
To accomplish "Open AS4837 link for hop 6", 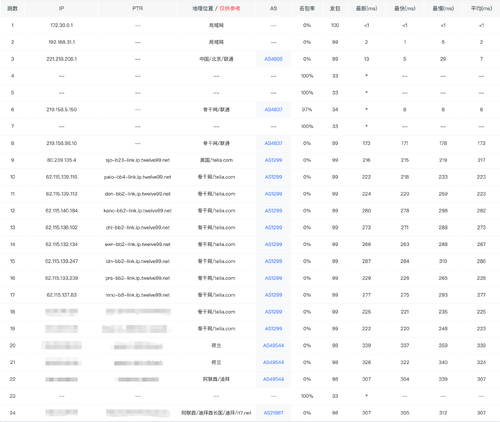I will point(273,109).
